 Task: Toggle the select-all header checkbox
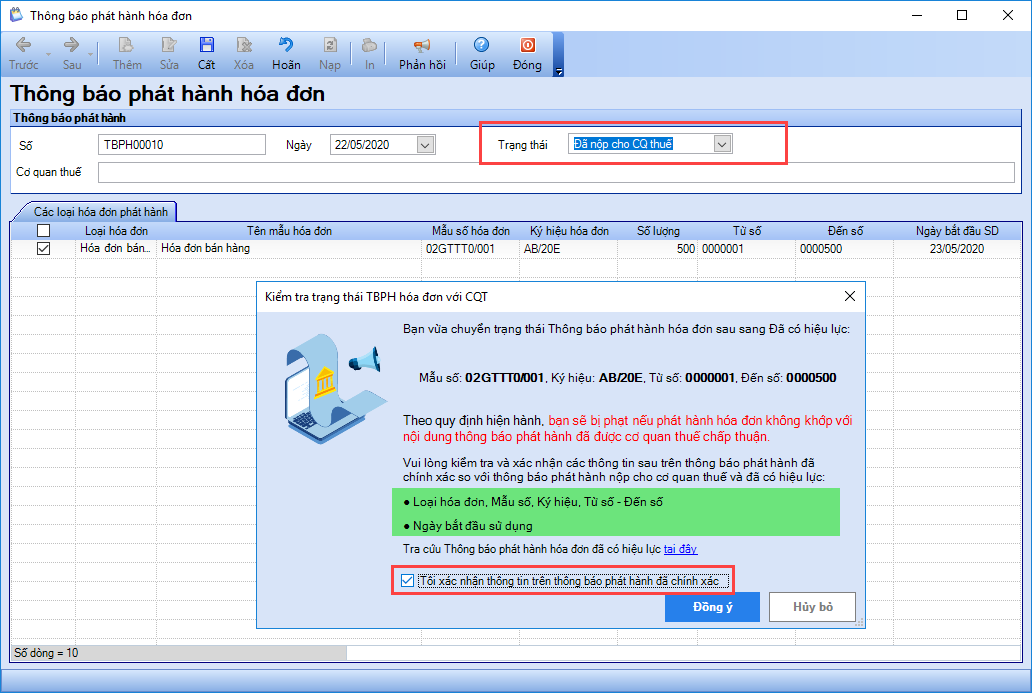pyautogui.click(x=43, y=231)
